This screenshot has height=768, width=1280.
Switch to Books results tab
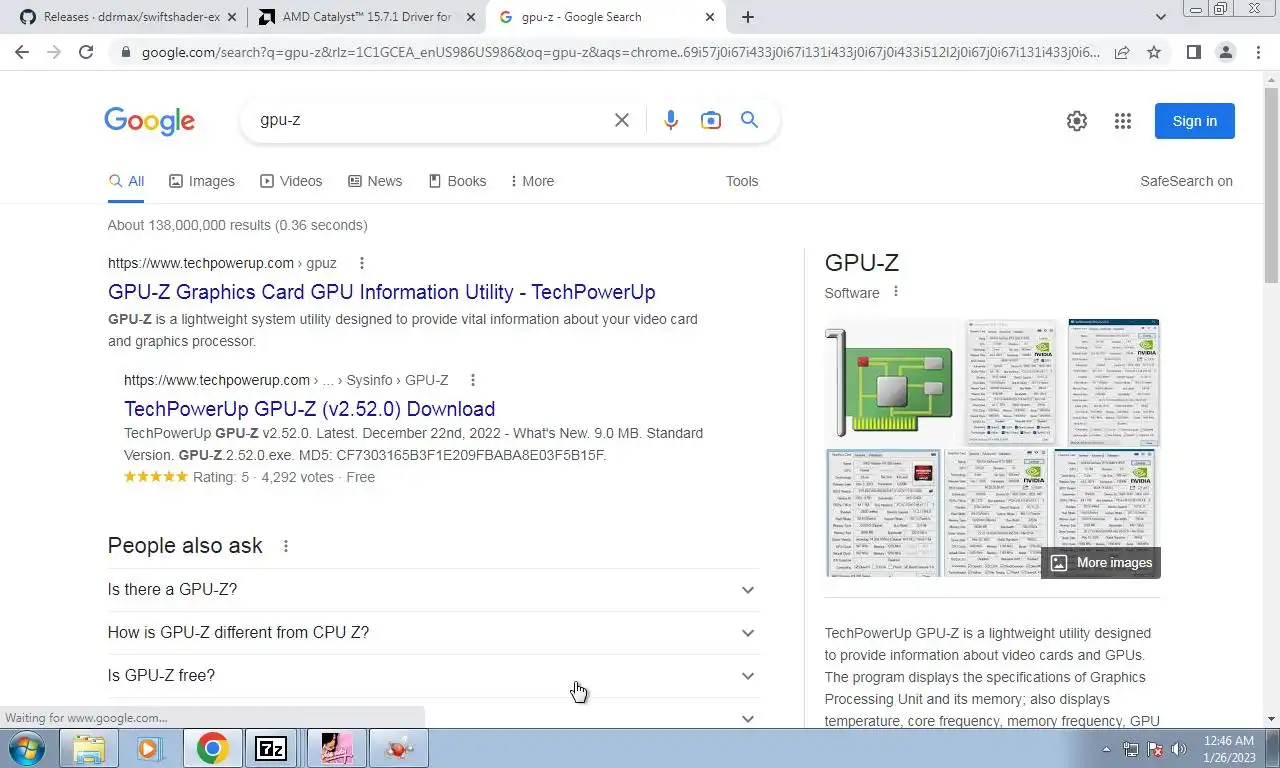[x=457, y=181]
